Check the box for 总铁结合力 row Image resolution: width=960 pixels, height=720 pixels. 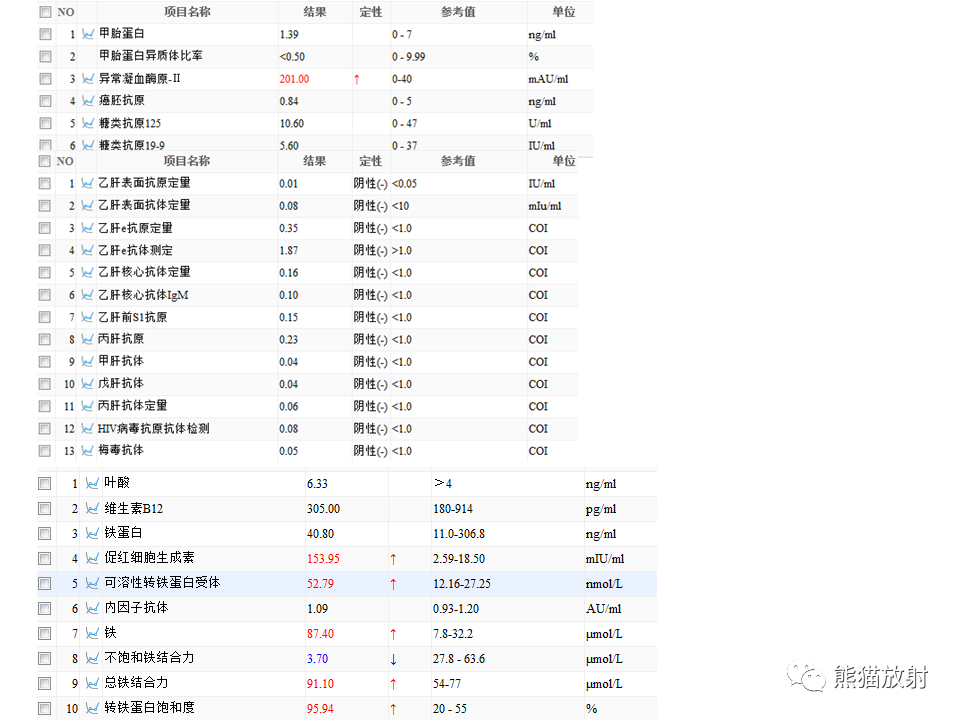point(45,683)
